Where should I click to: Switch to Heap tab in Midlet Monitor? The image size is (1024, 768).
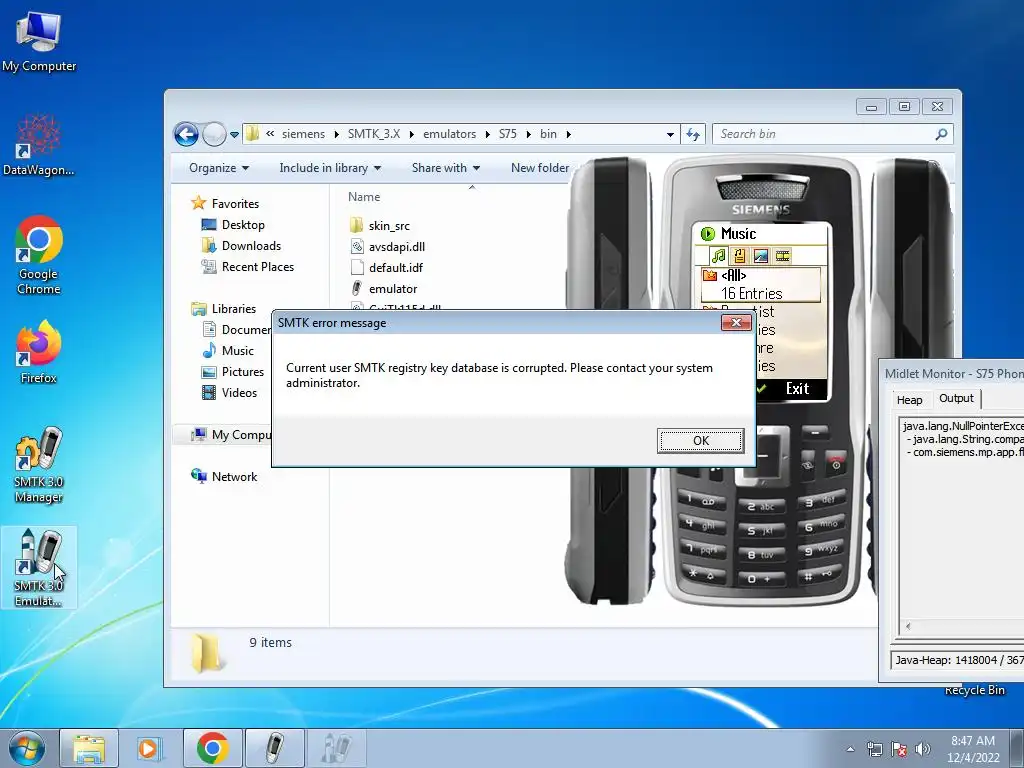[909, 400]
